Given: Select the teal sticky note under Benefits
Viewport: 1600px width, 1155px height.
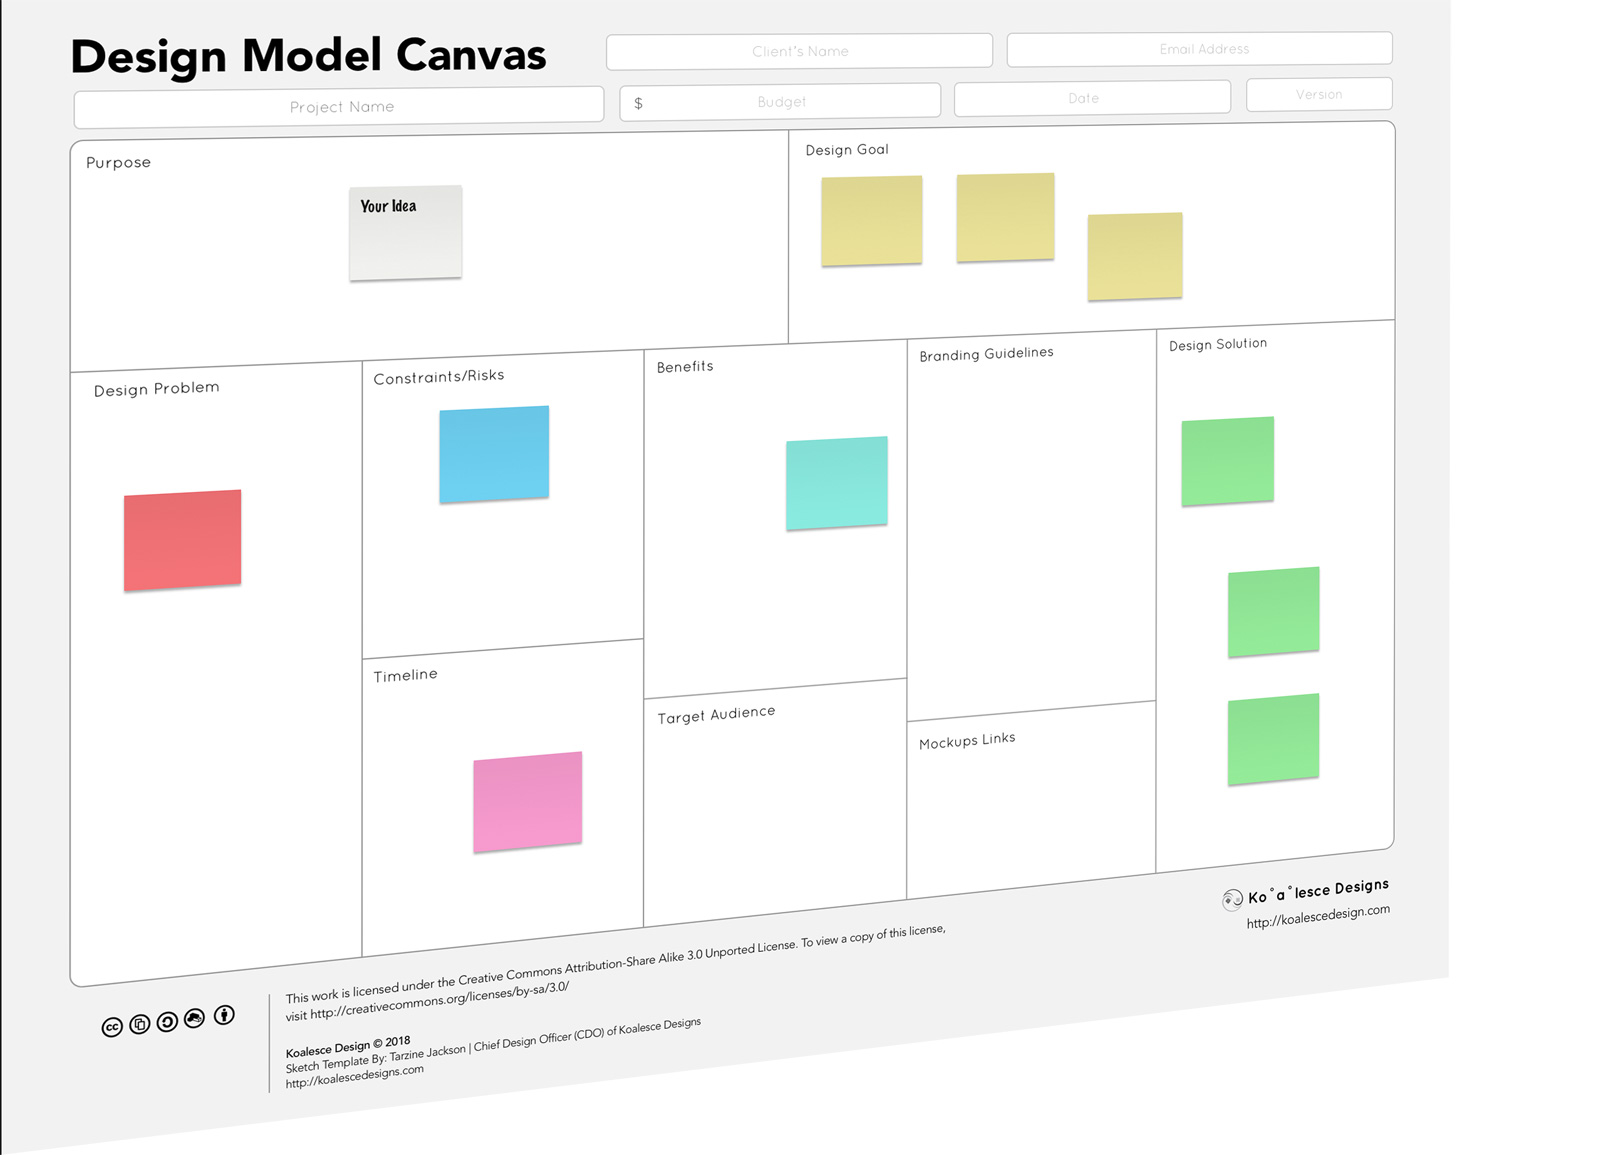Looking at the screenshot, I should tap(836, 482).
